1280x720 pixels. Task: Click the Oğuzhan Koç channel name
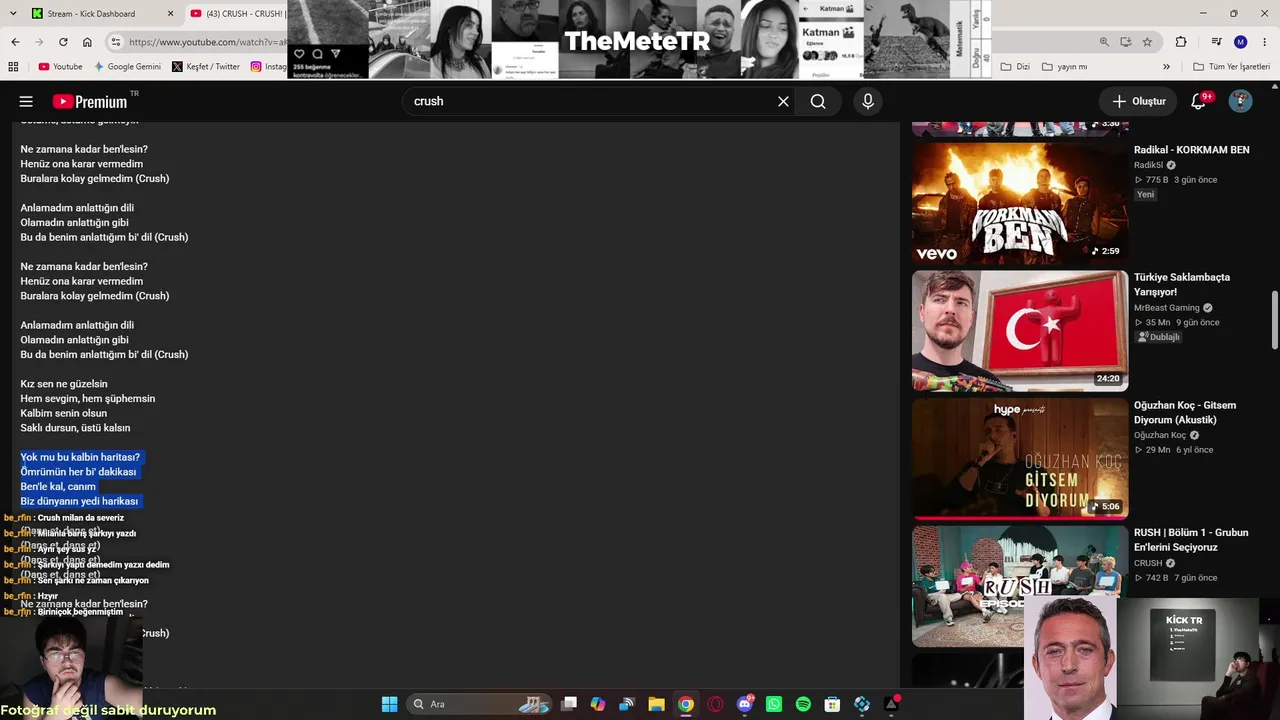(x=1160, y=435)
